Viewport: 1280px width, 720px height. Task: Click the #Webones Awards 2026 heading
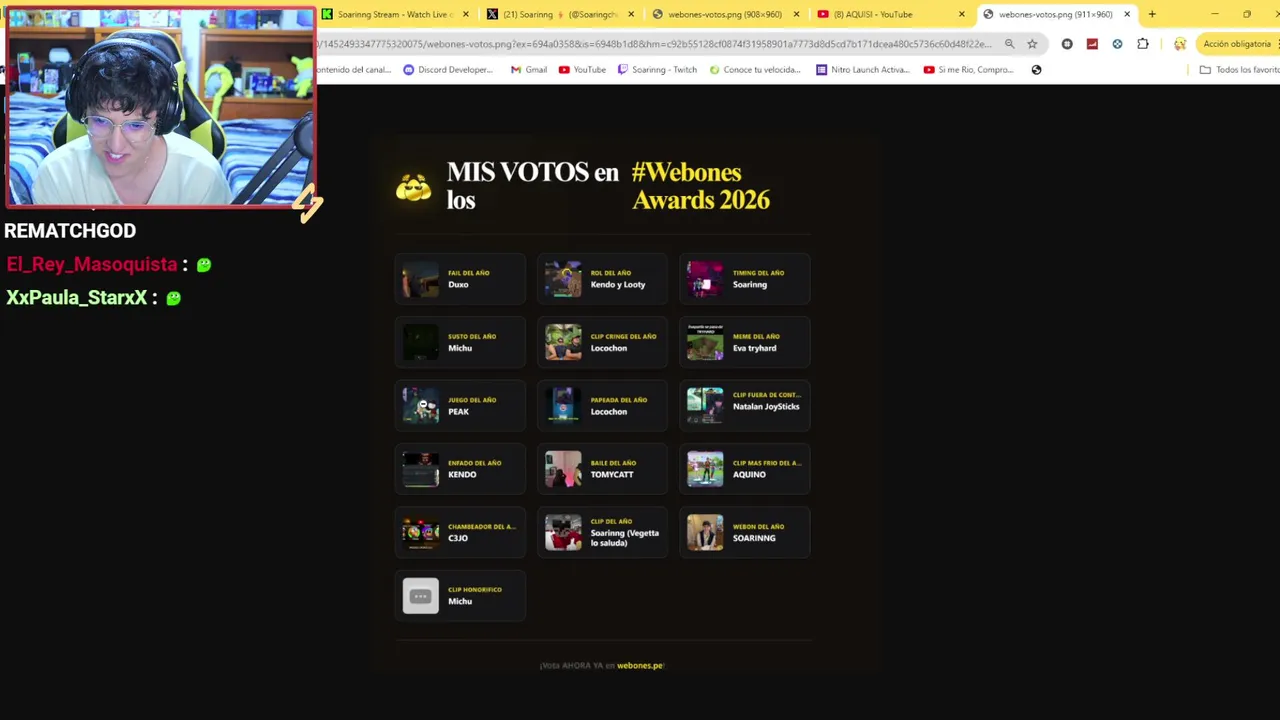tap(701, 186)
